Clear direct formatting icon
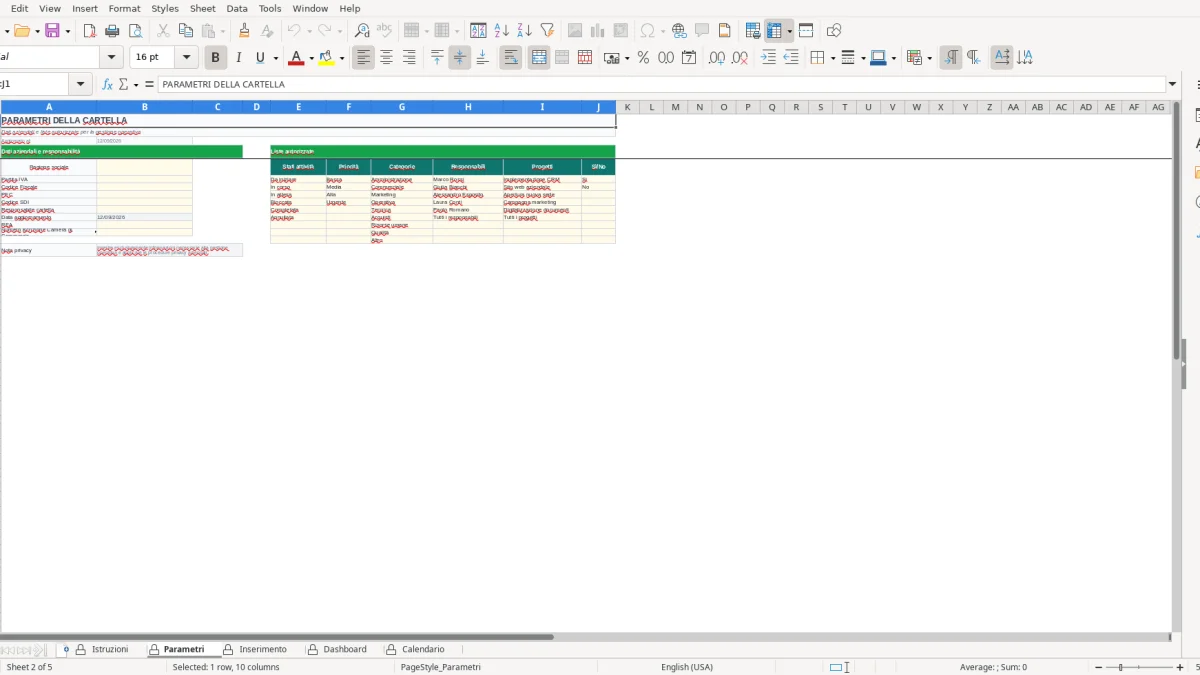 [267, 31]
